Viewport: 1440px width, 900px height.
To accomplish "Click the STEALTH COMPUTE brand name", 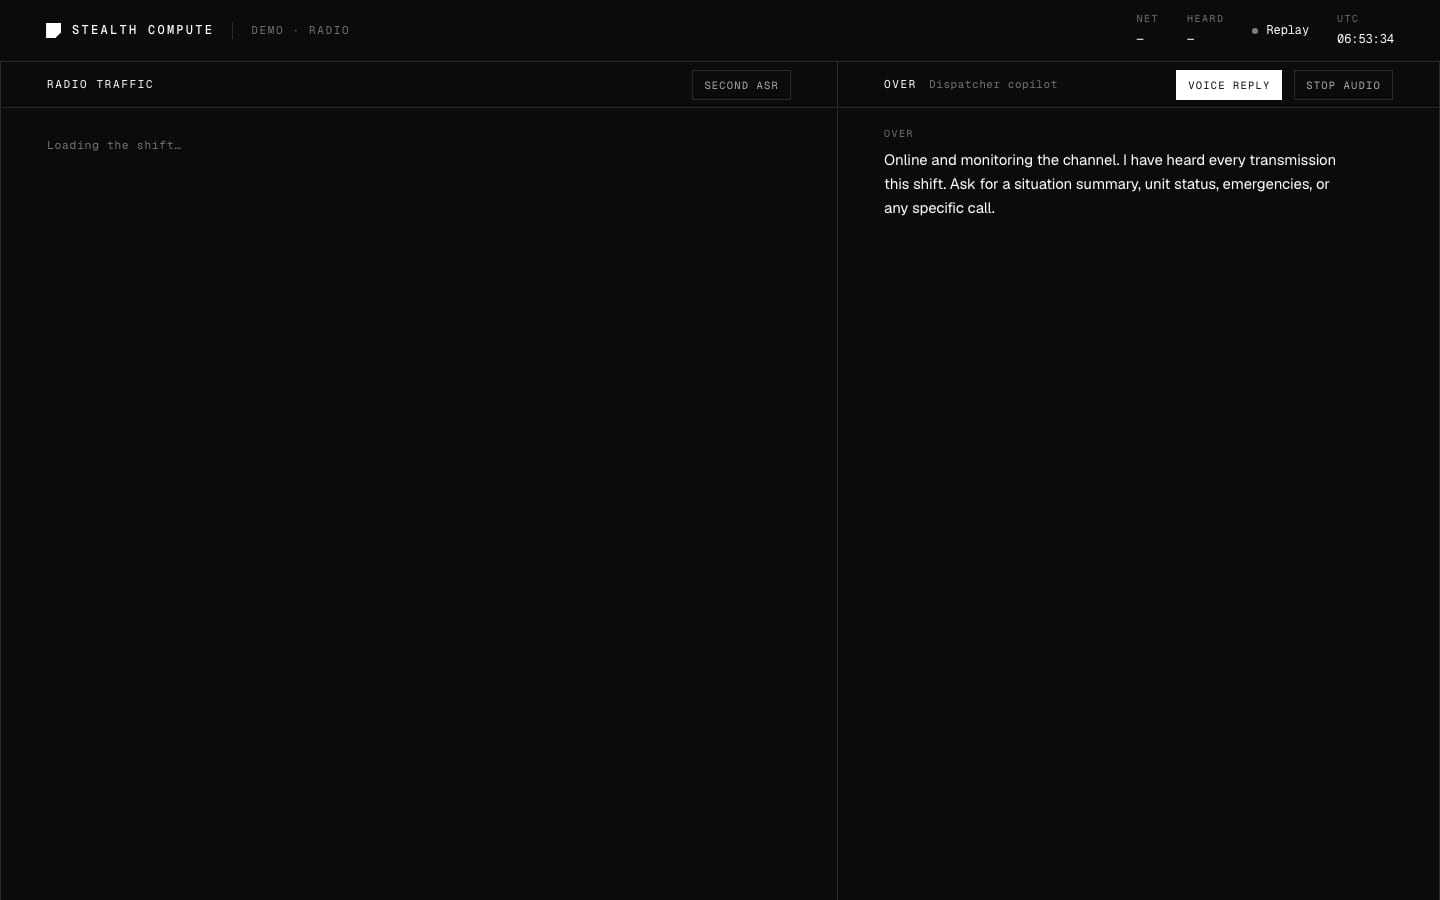I will click(x=143, y=30).
